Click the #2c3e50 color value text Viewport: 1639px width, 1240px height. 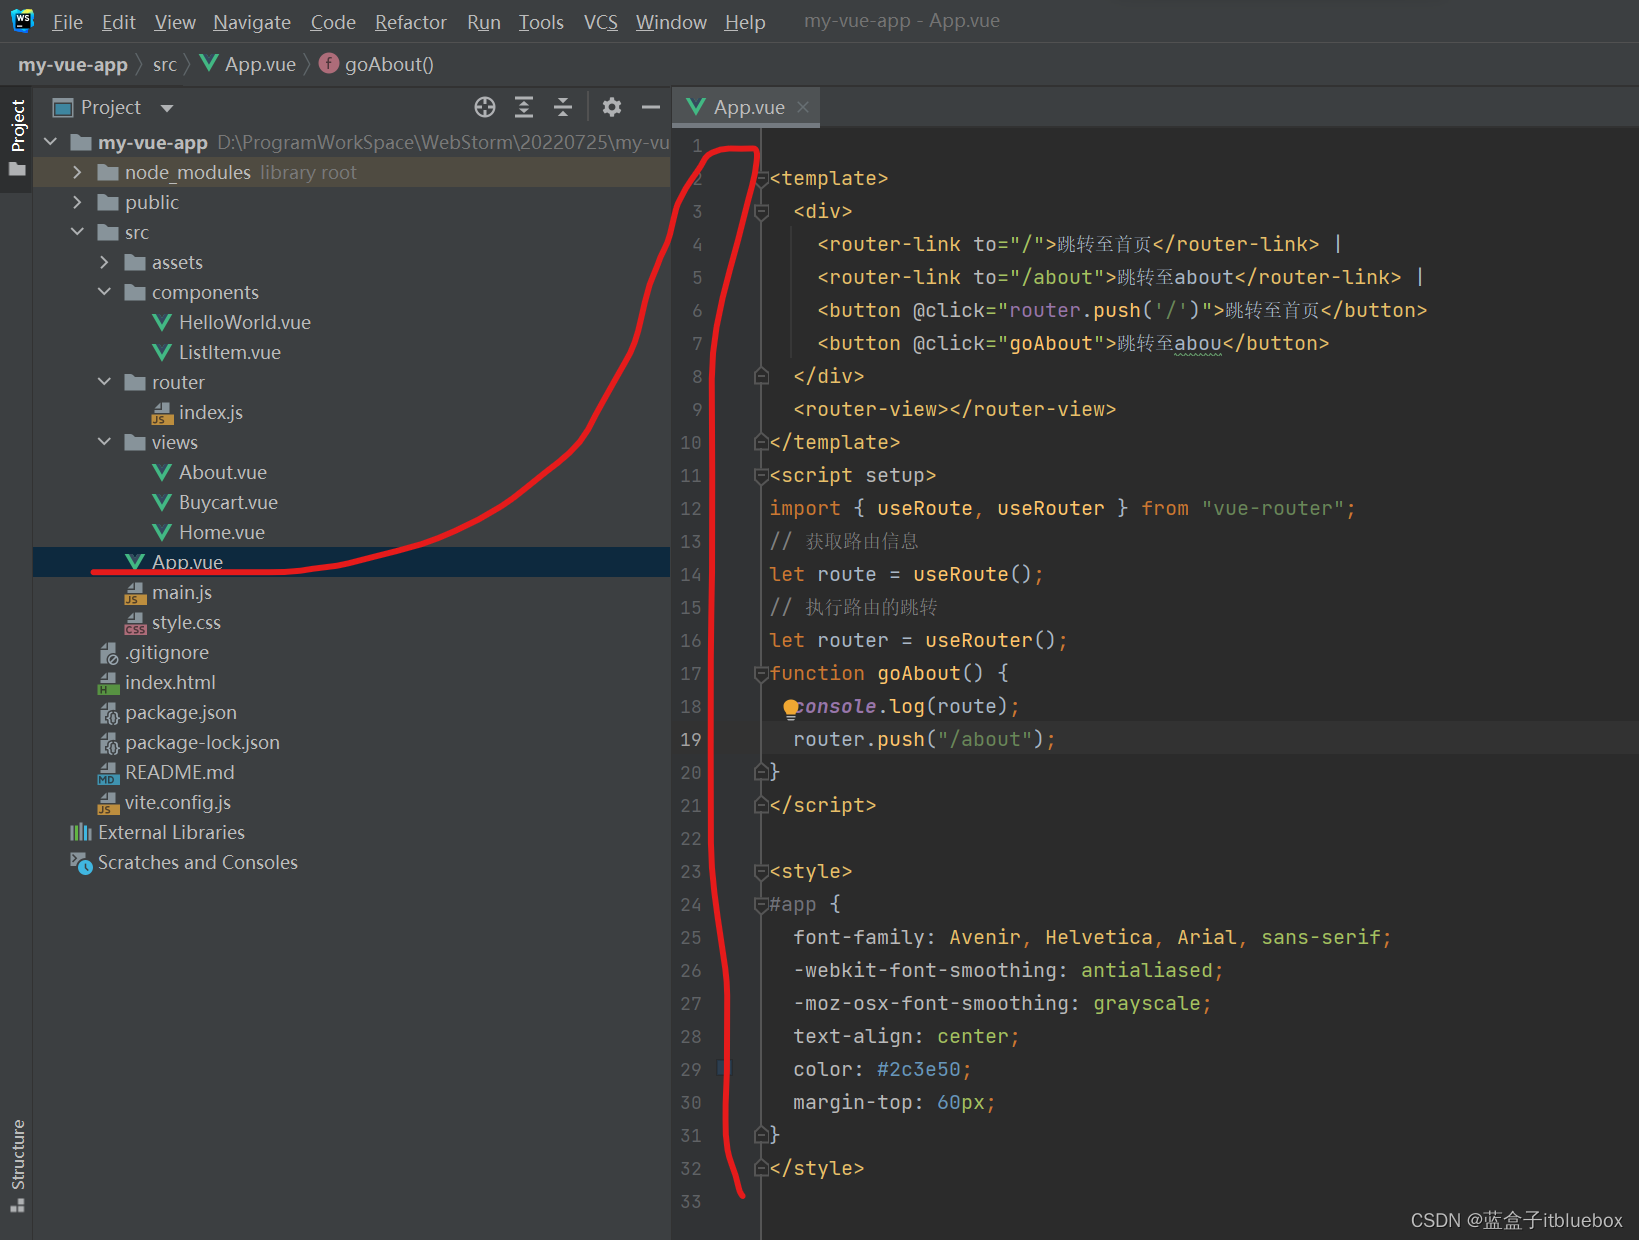point(918,1069)
